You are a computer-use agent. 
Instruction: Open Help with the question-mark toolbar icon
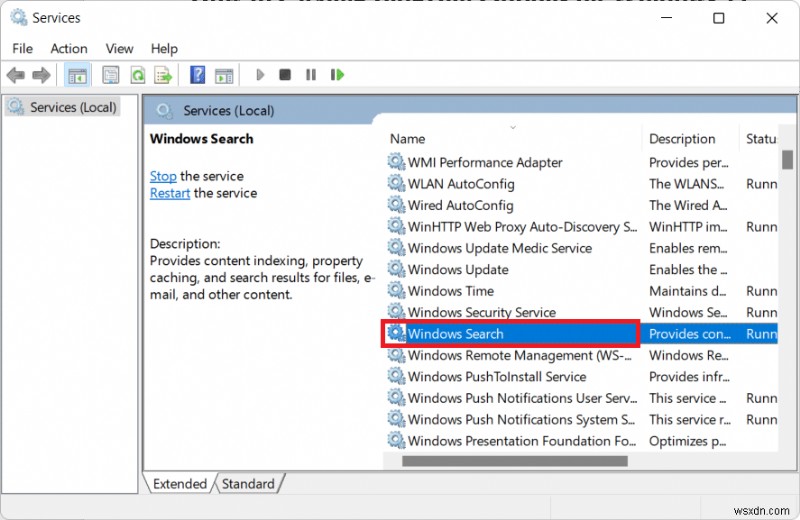tap(197, 75)
